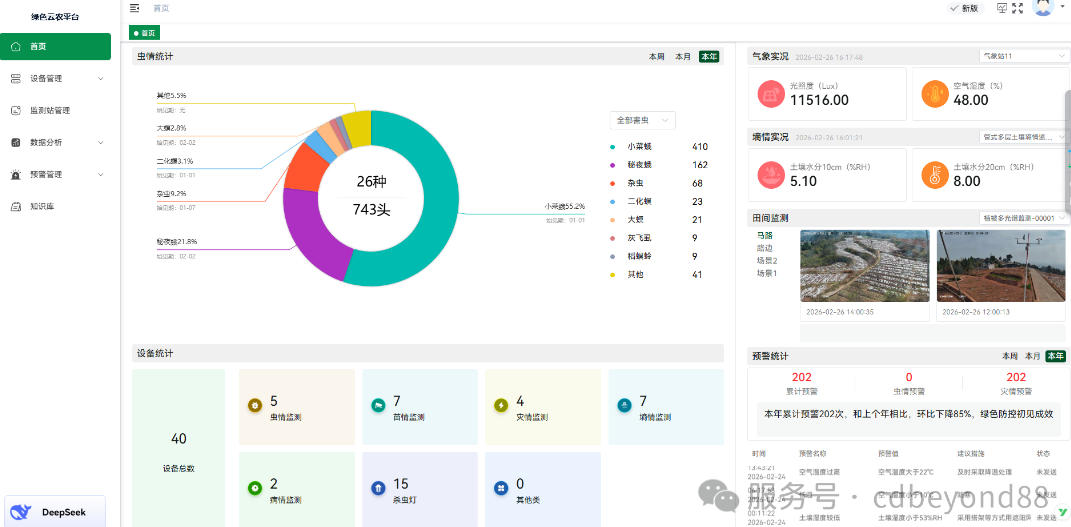1071x527 pixels.
Task: Click the 光照度 red sensor icon
Action: click(x=771, y=94)
